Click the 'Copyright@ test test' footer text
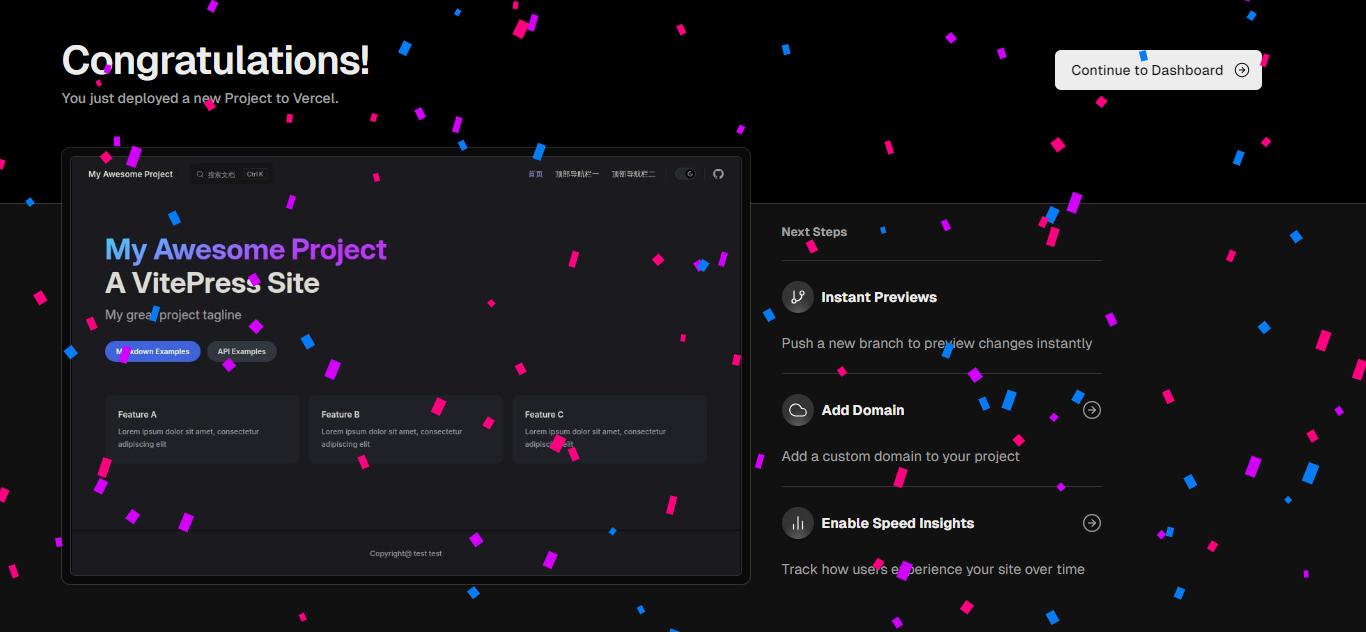 [406, 553]
